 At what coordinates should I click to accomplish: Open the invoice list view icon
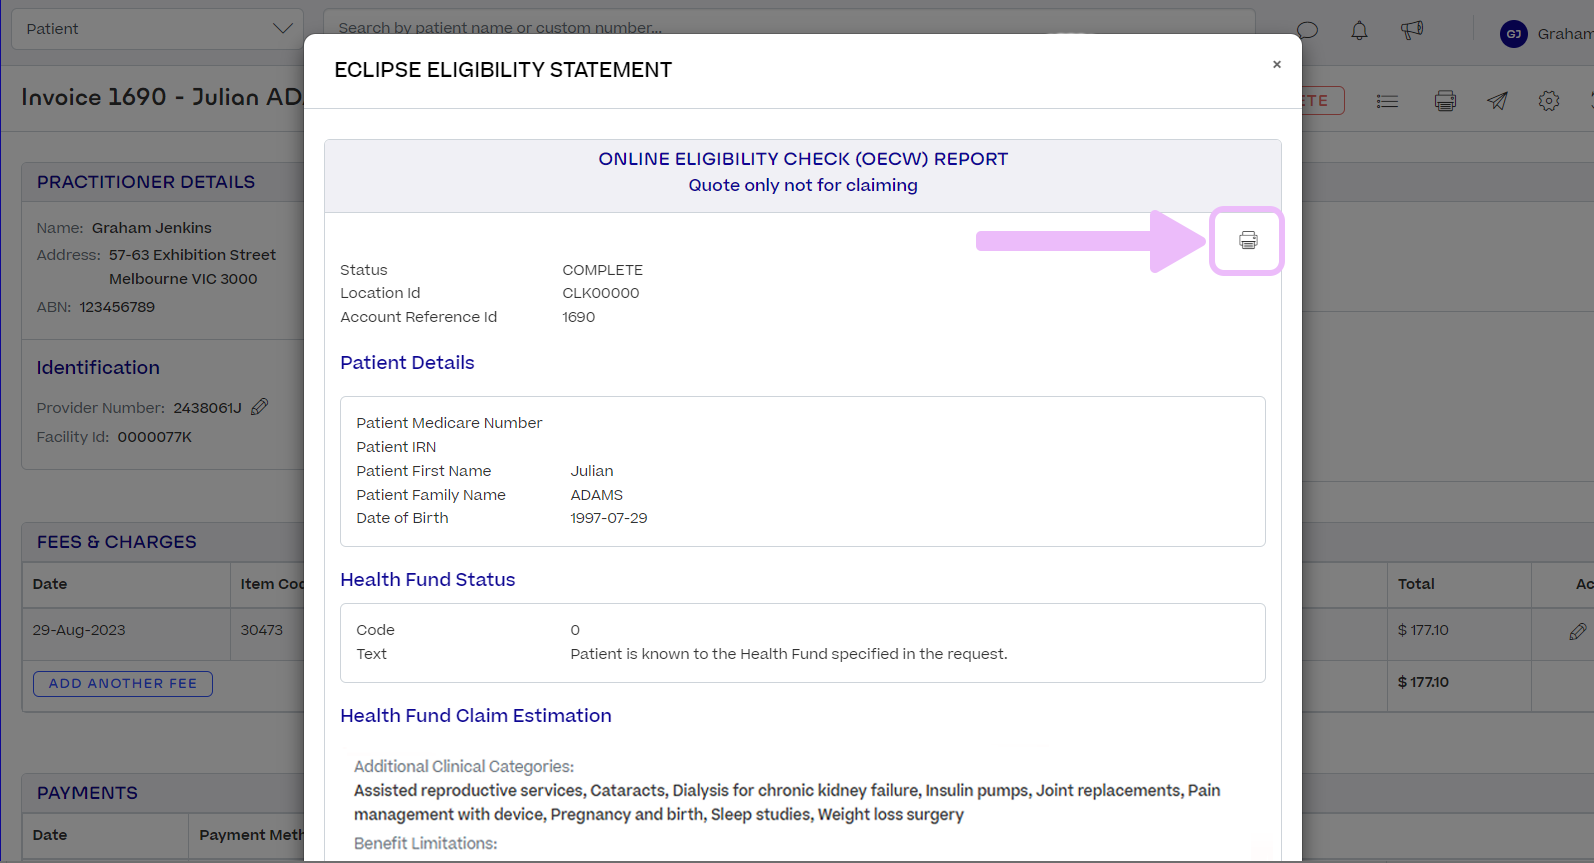click(1387, 101)
